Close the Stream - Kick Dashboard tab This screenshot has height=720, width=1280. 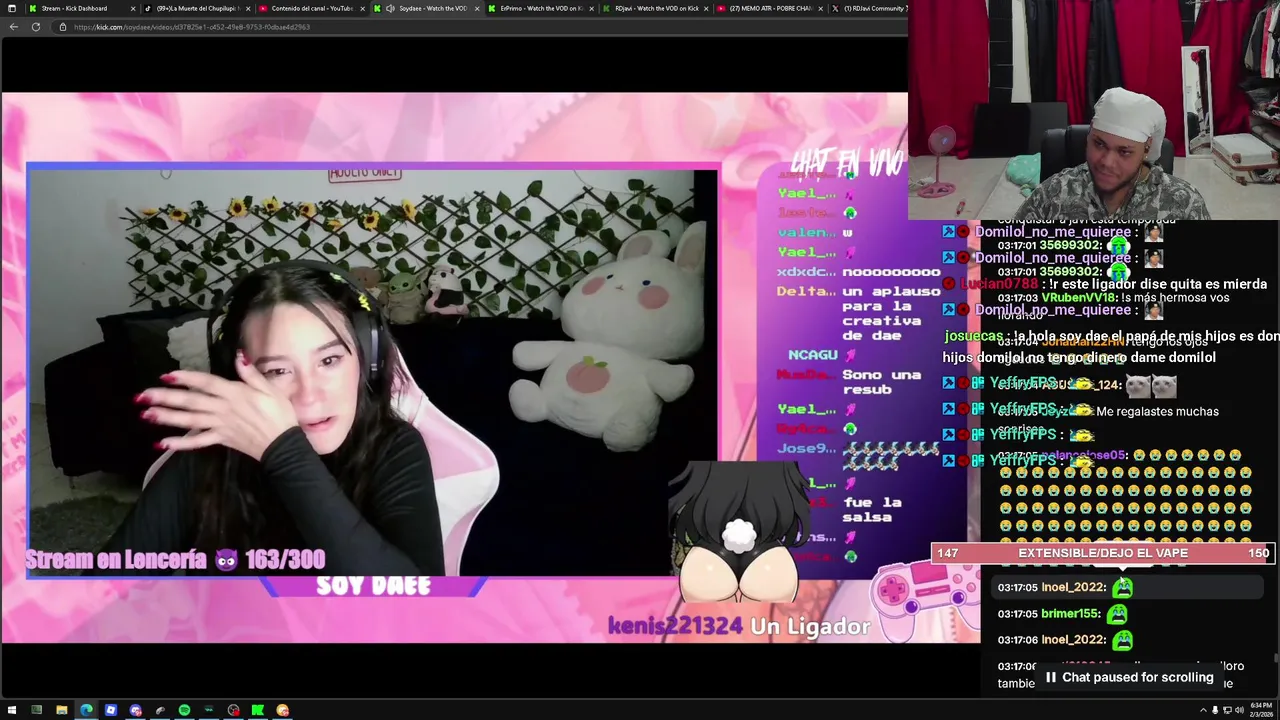[132, 8]
